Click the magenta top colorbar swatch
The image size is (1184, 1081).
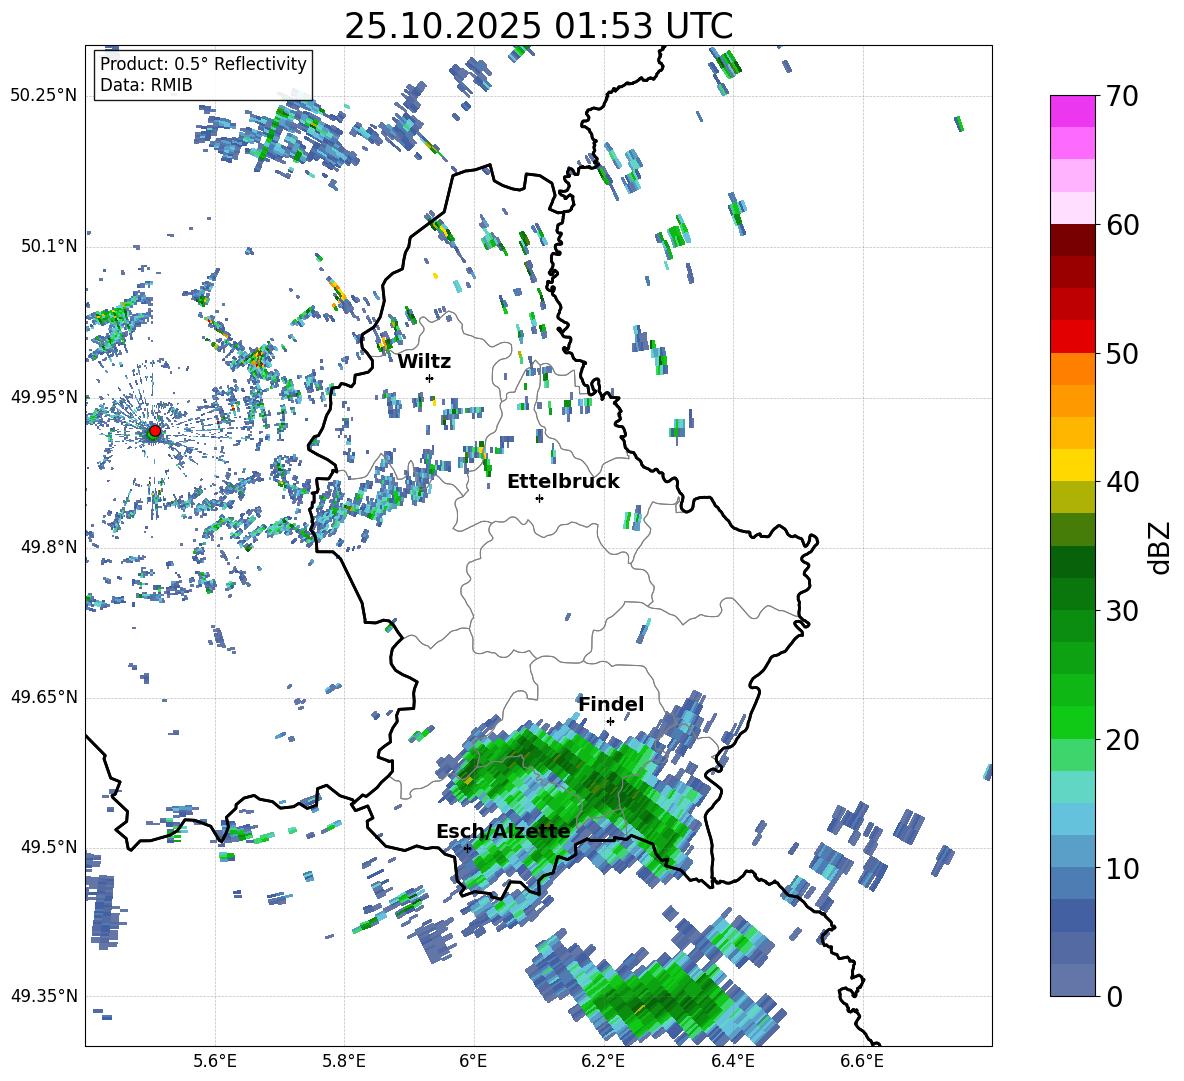coord(1073,111)
